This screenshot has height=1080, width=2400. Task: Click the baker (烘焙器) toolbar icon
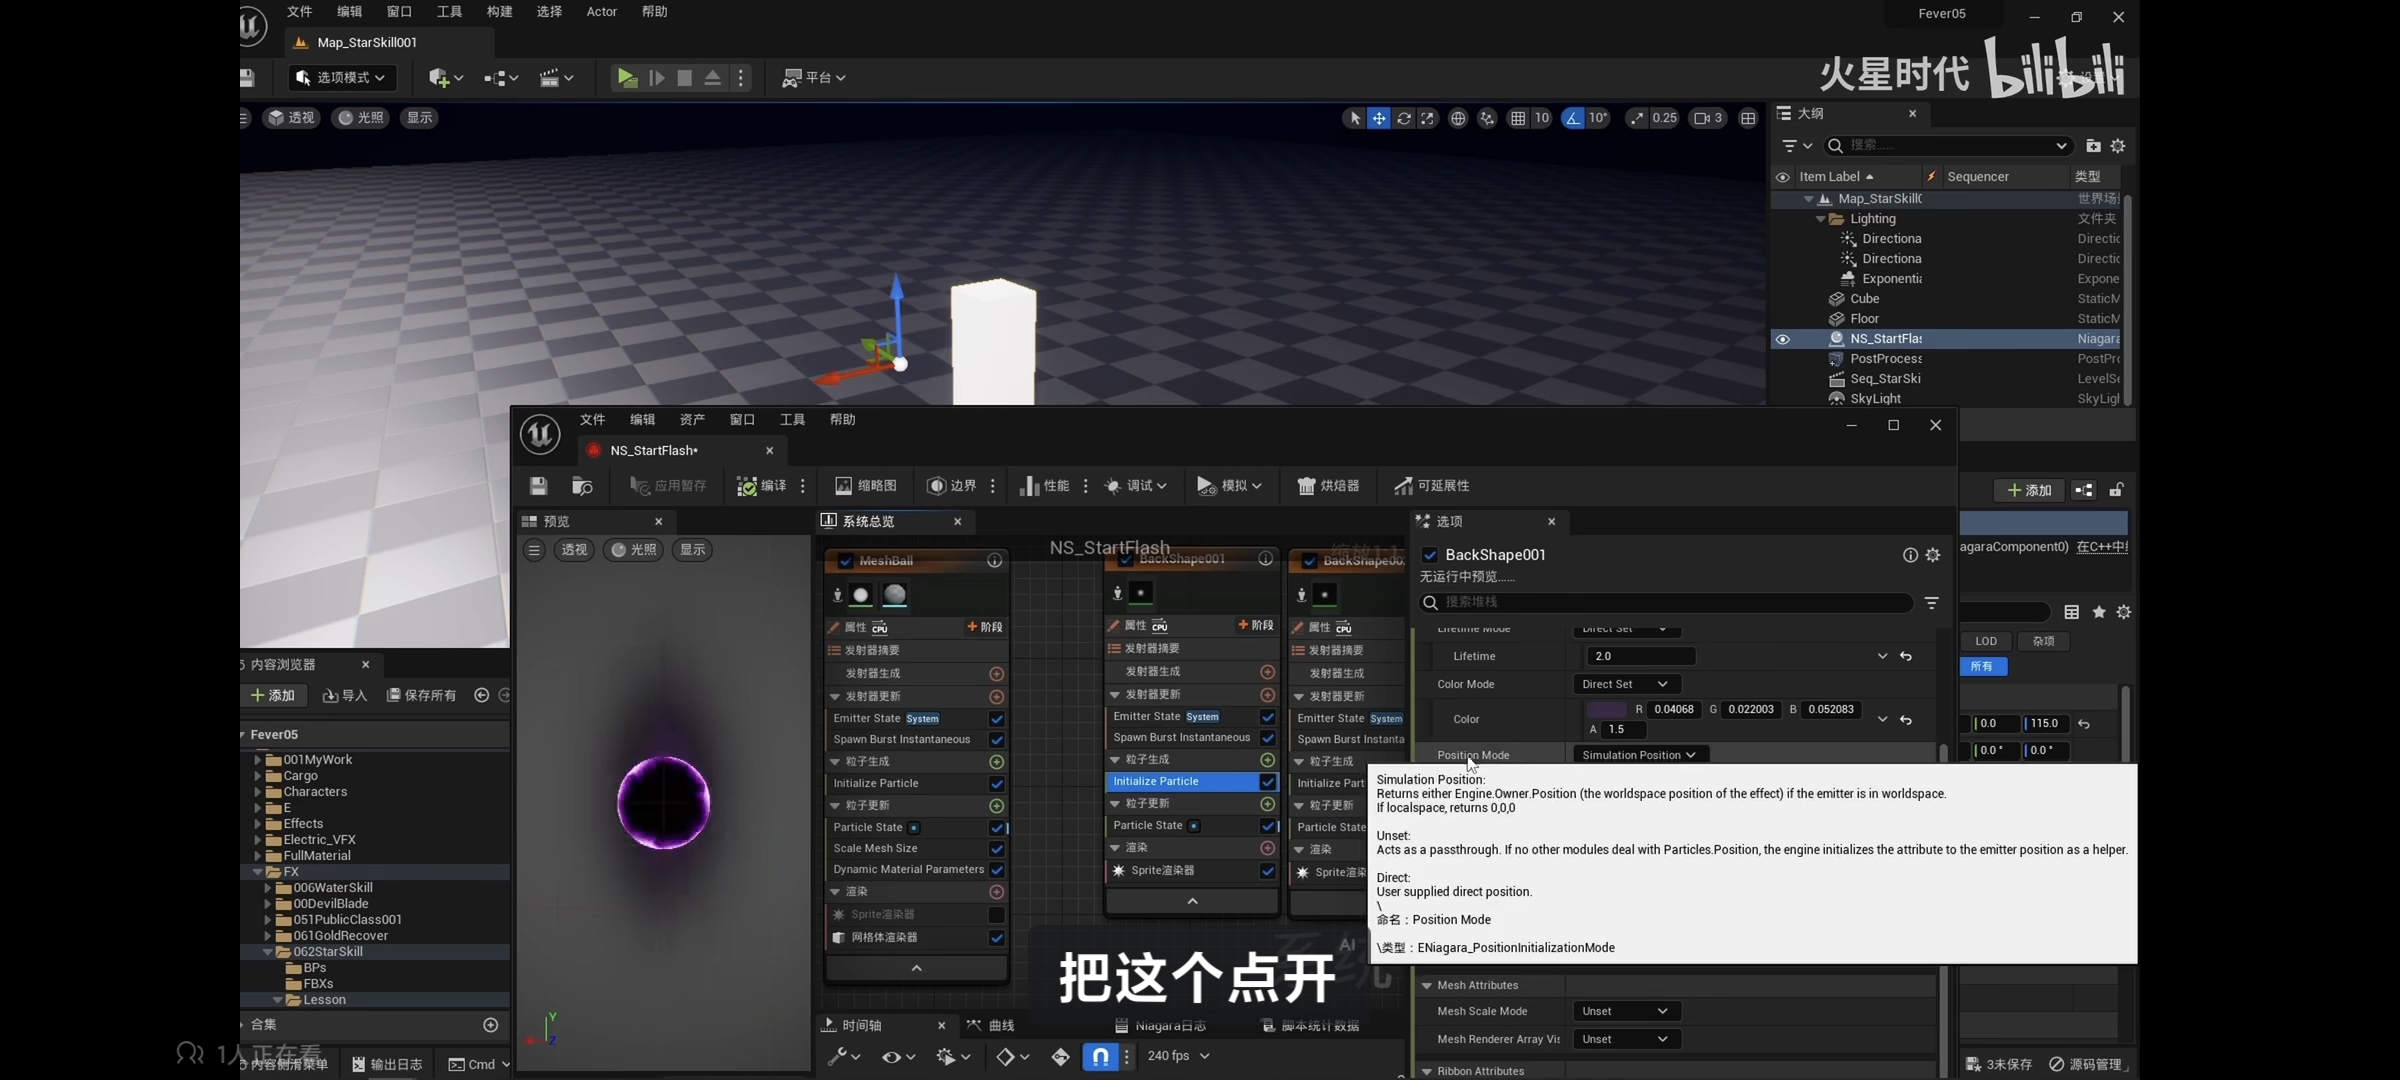click(x=1306, y=486)
